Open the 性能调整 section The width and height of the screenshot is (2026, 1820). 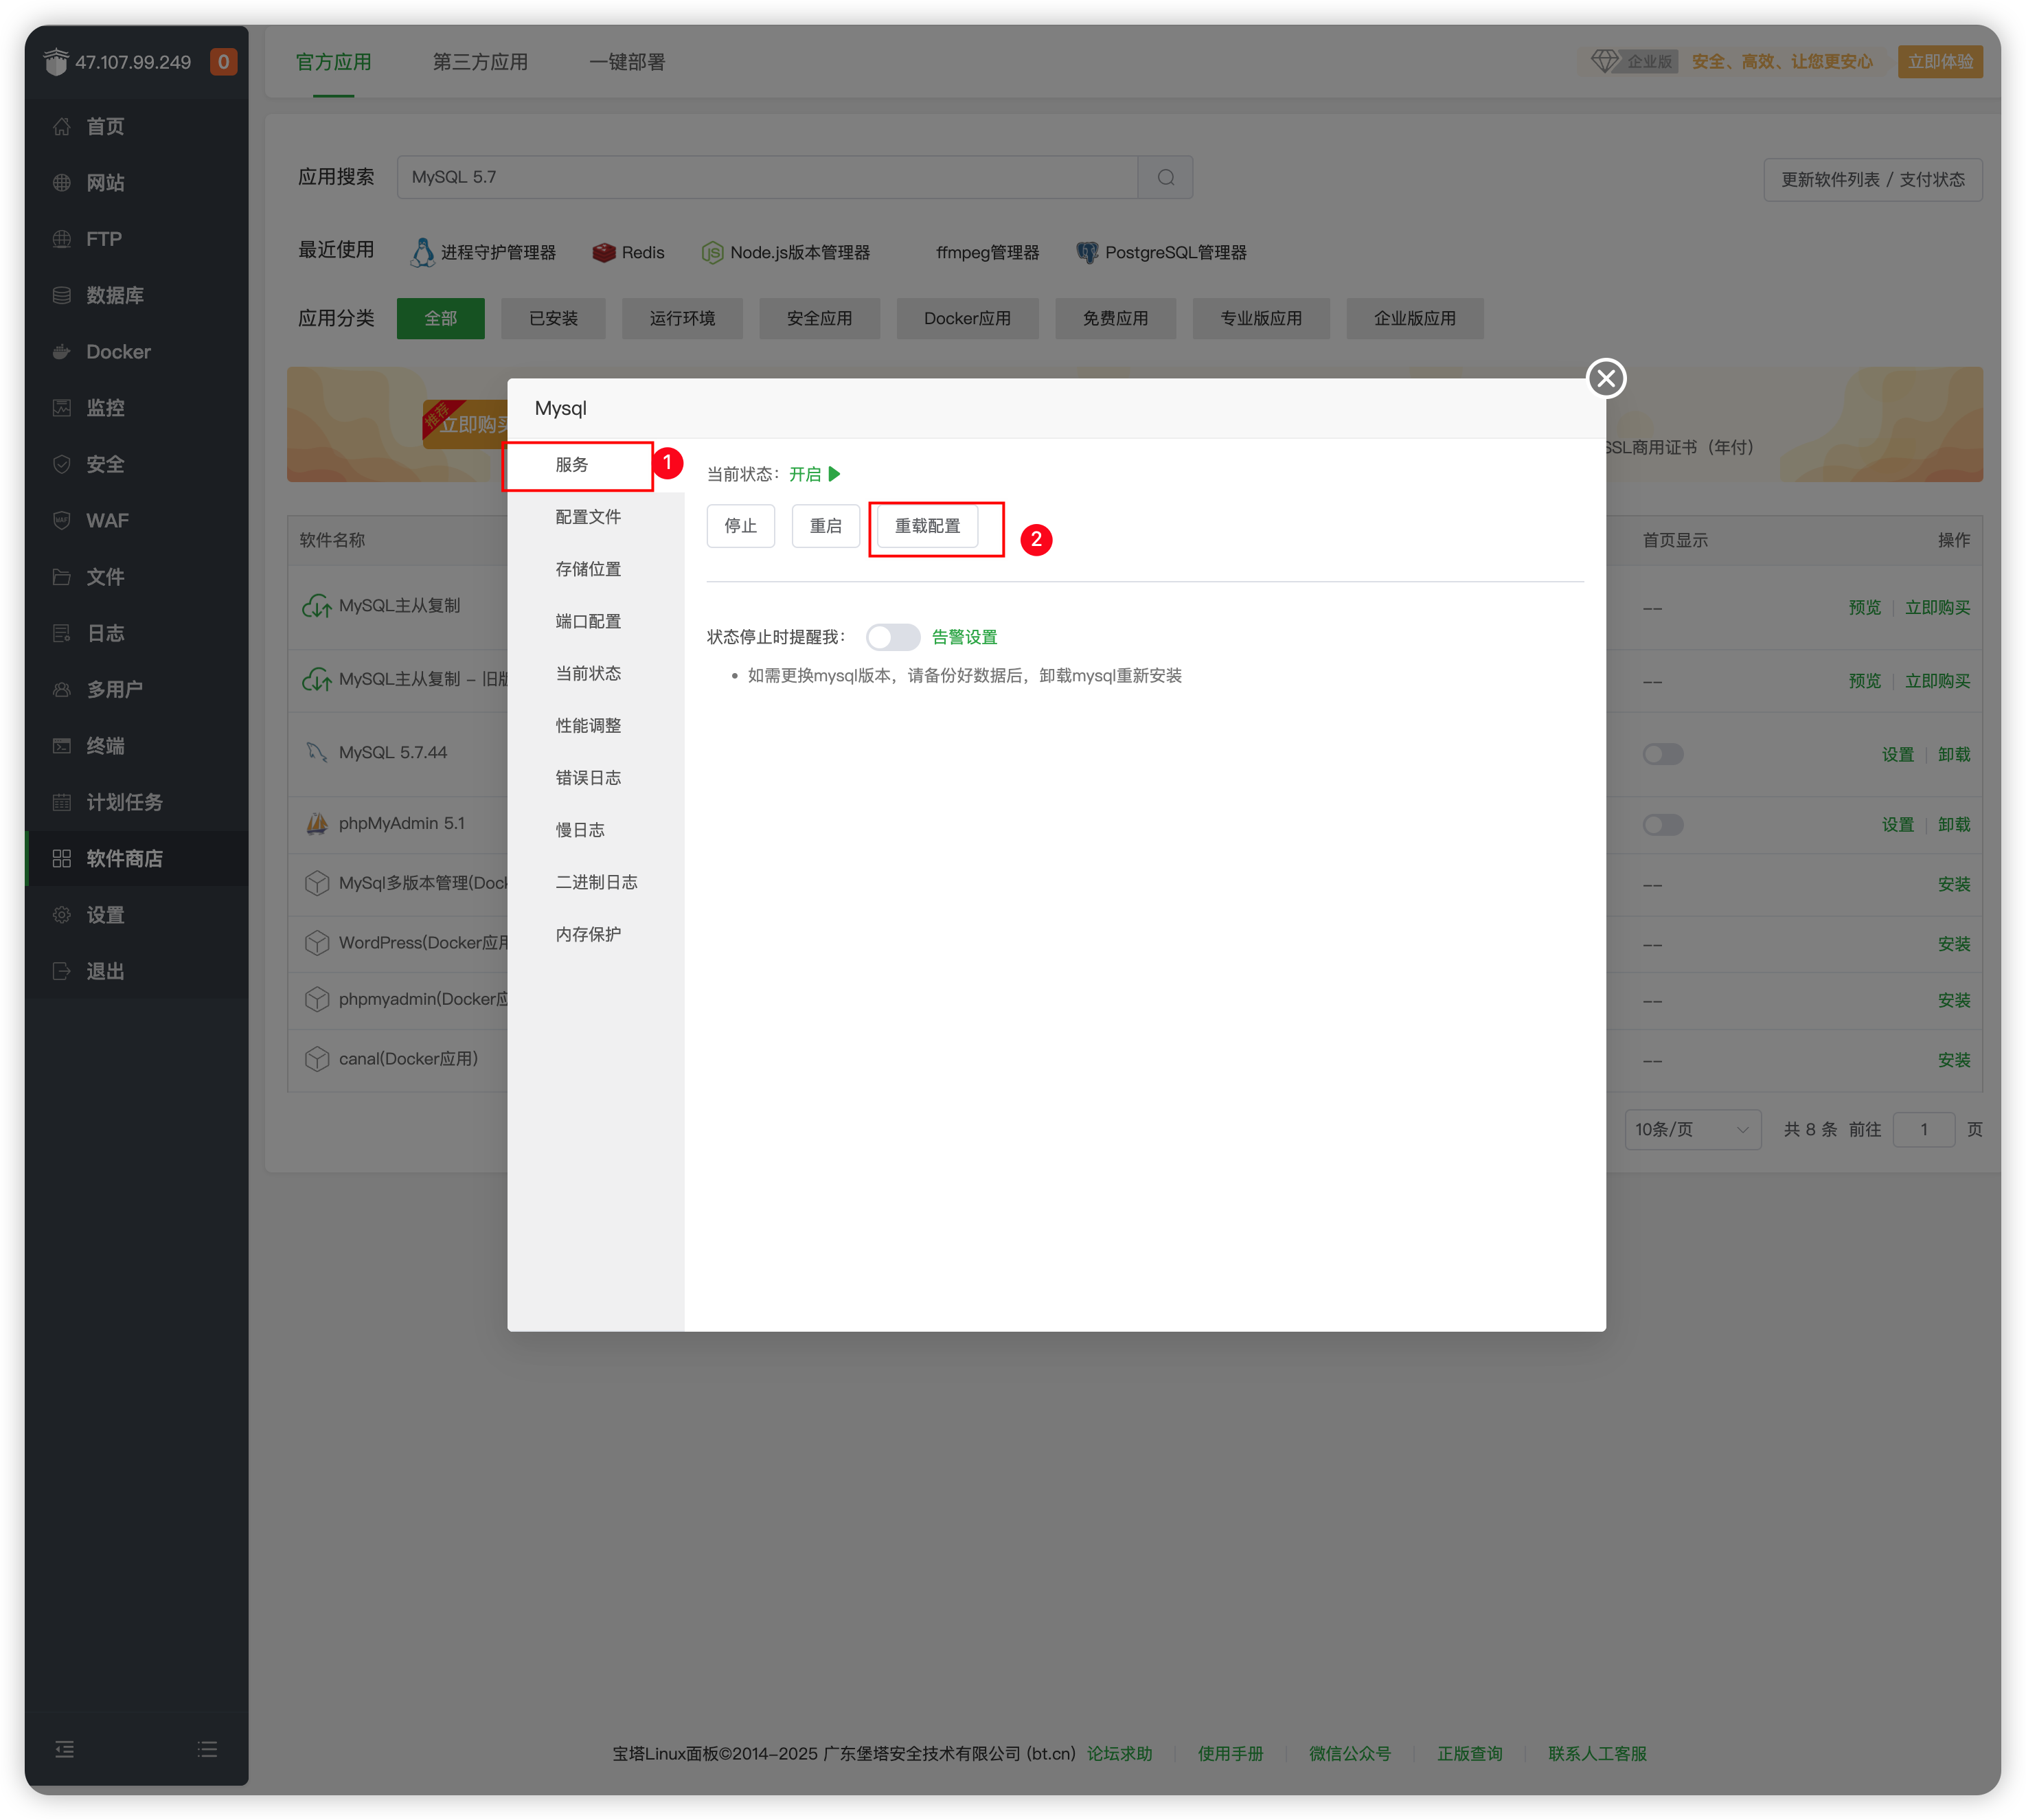(588, 726)
